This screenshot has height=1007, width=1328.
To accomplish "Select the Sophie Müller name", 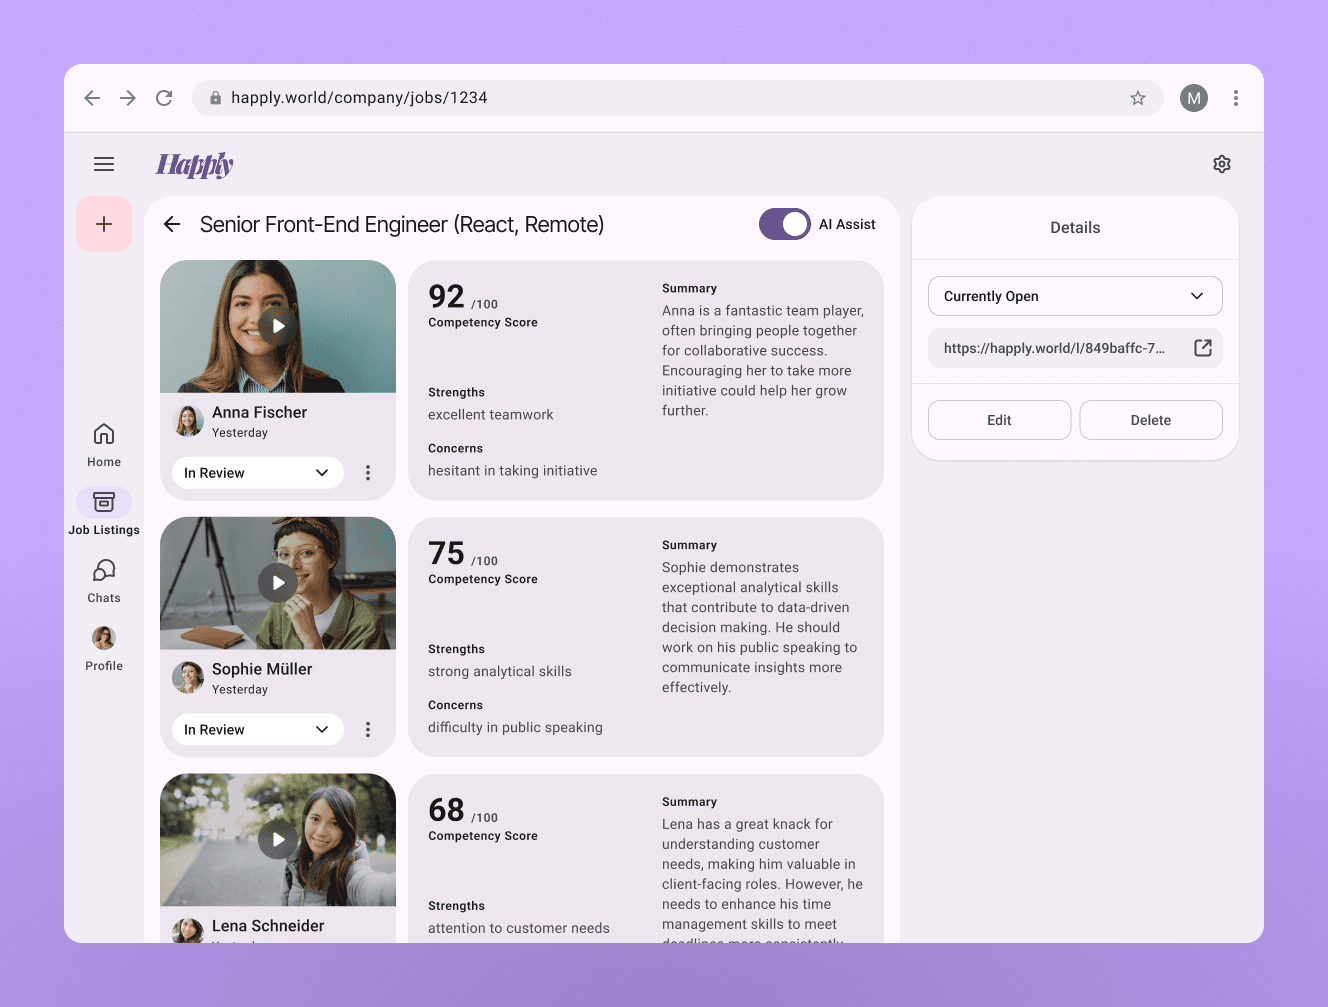I will coord(262,669).
